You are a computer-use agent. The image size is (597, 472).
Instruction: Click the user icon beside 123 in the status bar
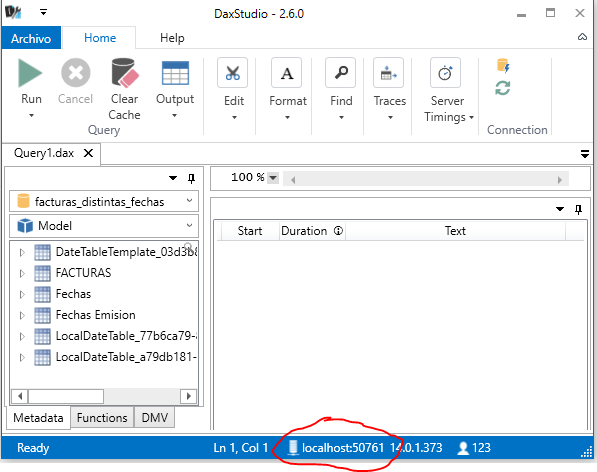[x=463, y=448]
